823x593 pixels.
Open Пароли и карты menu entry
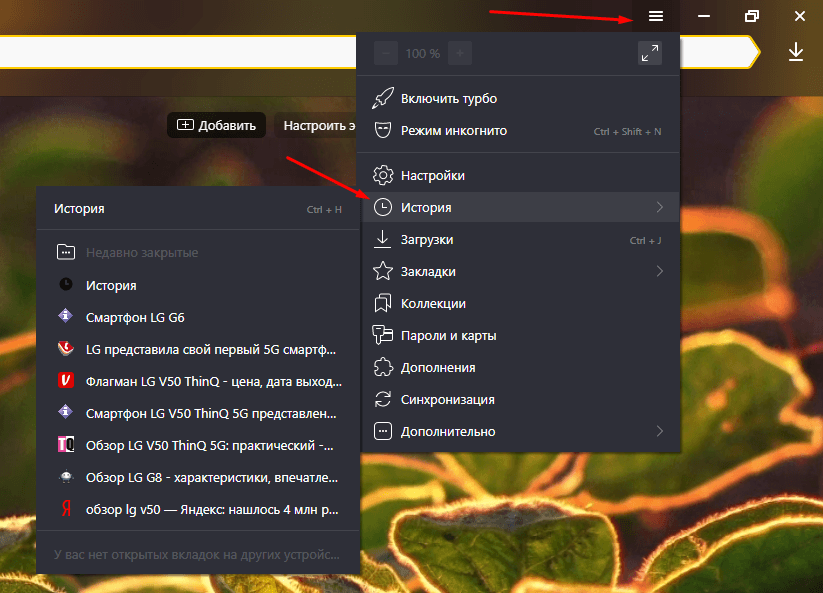pyautogui.click(x=518, y=335)
